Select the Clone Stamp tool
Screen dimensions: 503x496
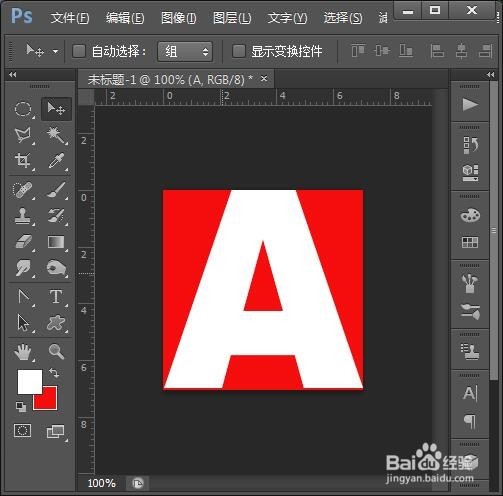23,216
